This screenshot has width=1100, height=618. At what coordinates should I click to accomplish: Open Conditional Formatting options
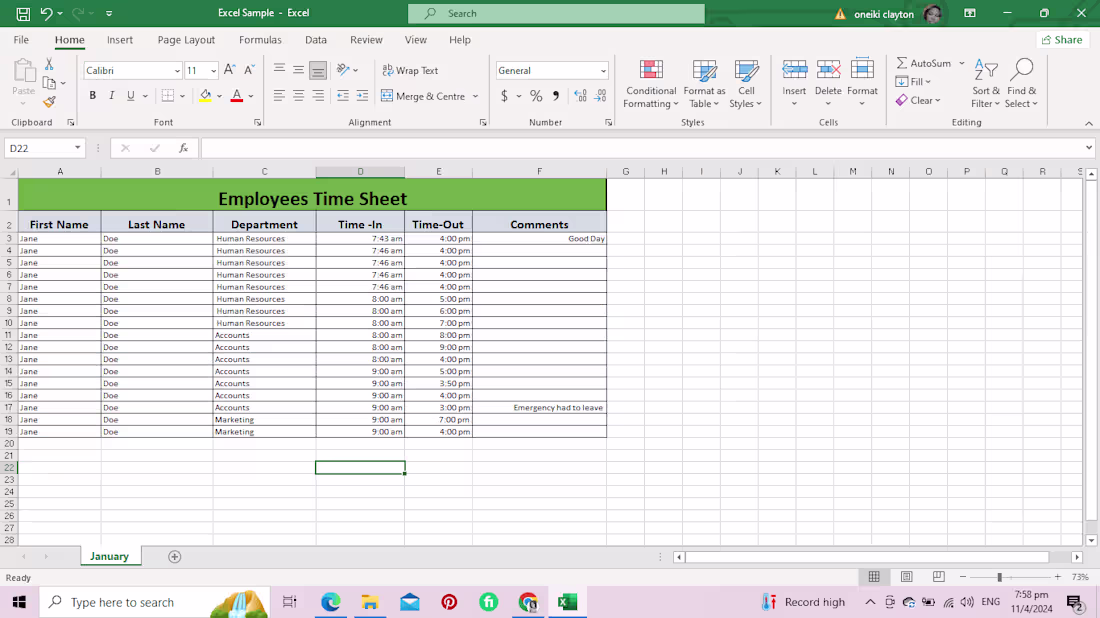[x=651, y=84]
